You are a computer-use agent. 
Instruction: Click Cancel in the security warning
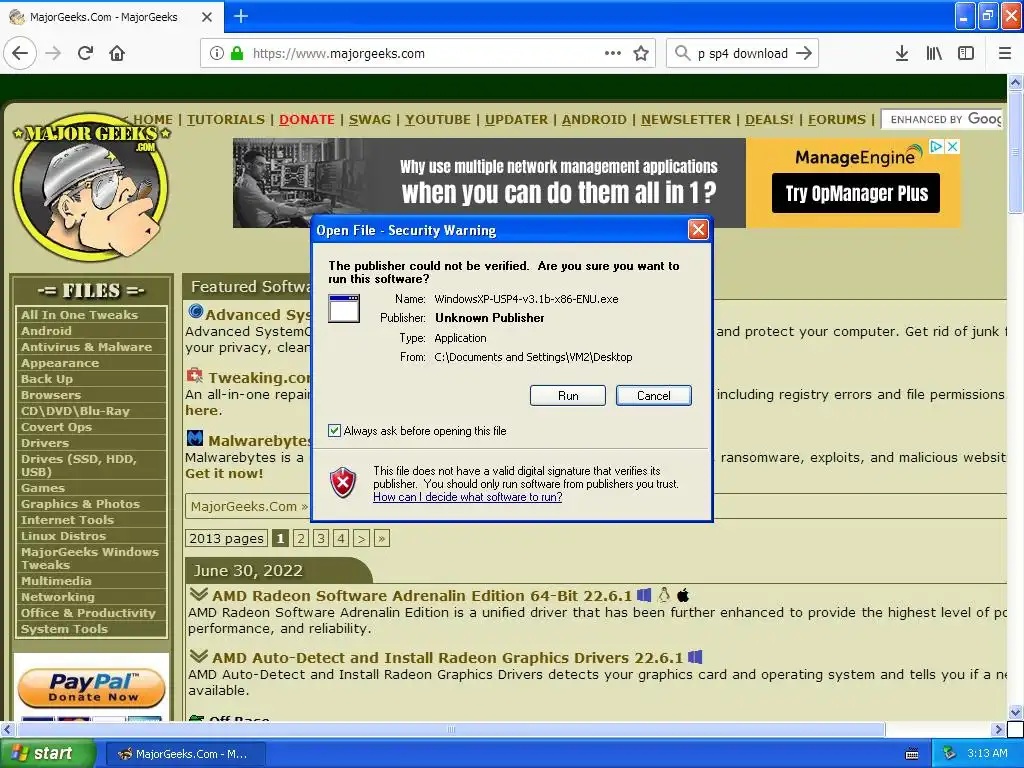tap(654, 396)
